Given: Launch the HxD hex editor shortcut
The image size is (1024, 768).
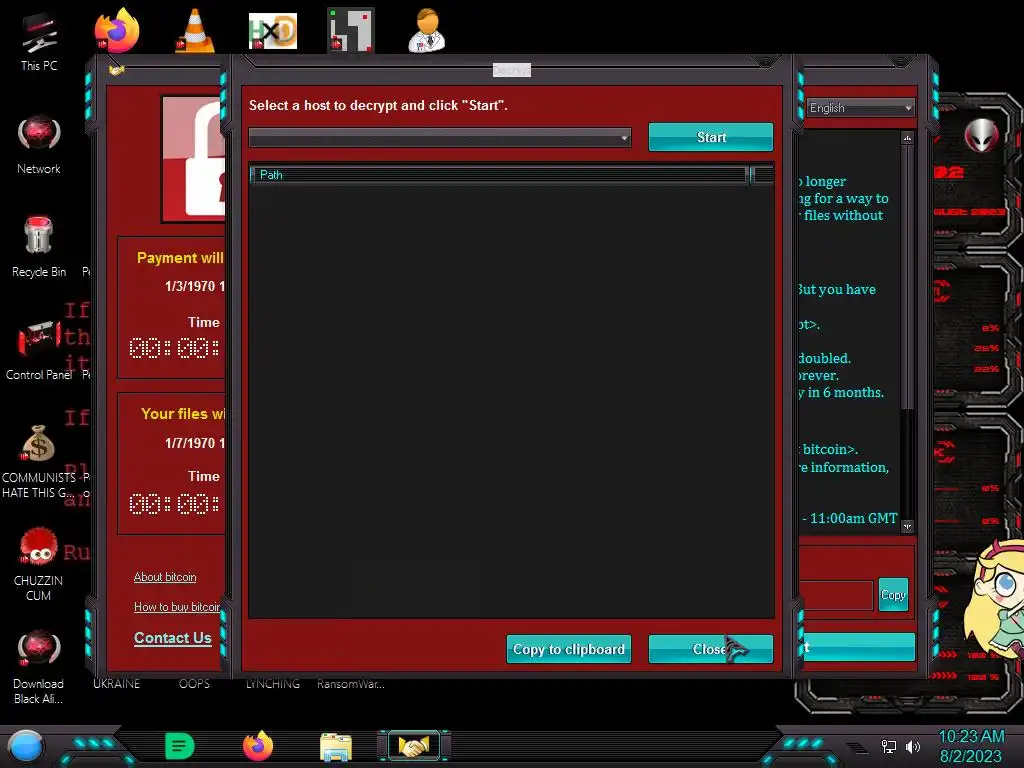Looking at the screenshot, I should pyautogui.click(x=273, y=31).
